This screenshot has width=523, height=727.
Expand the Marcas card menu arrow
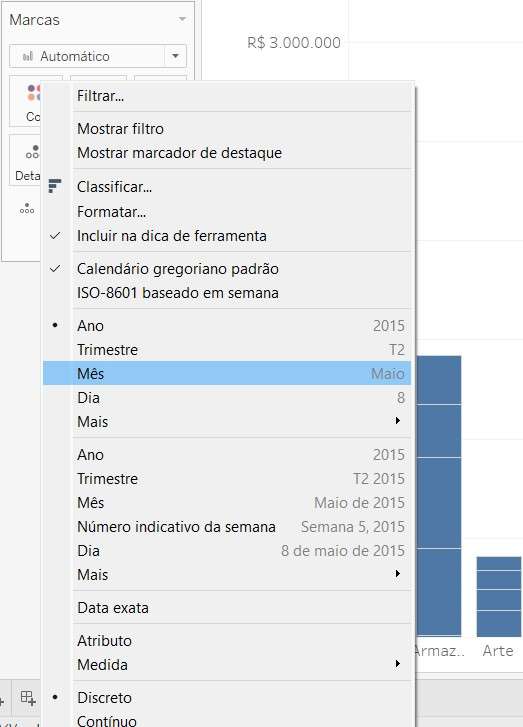pos(182,19)
